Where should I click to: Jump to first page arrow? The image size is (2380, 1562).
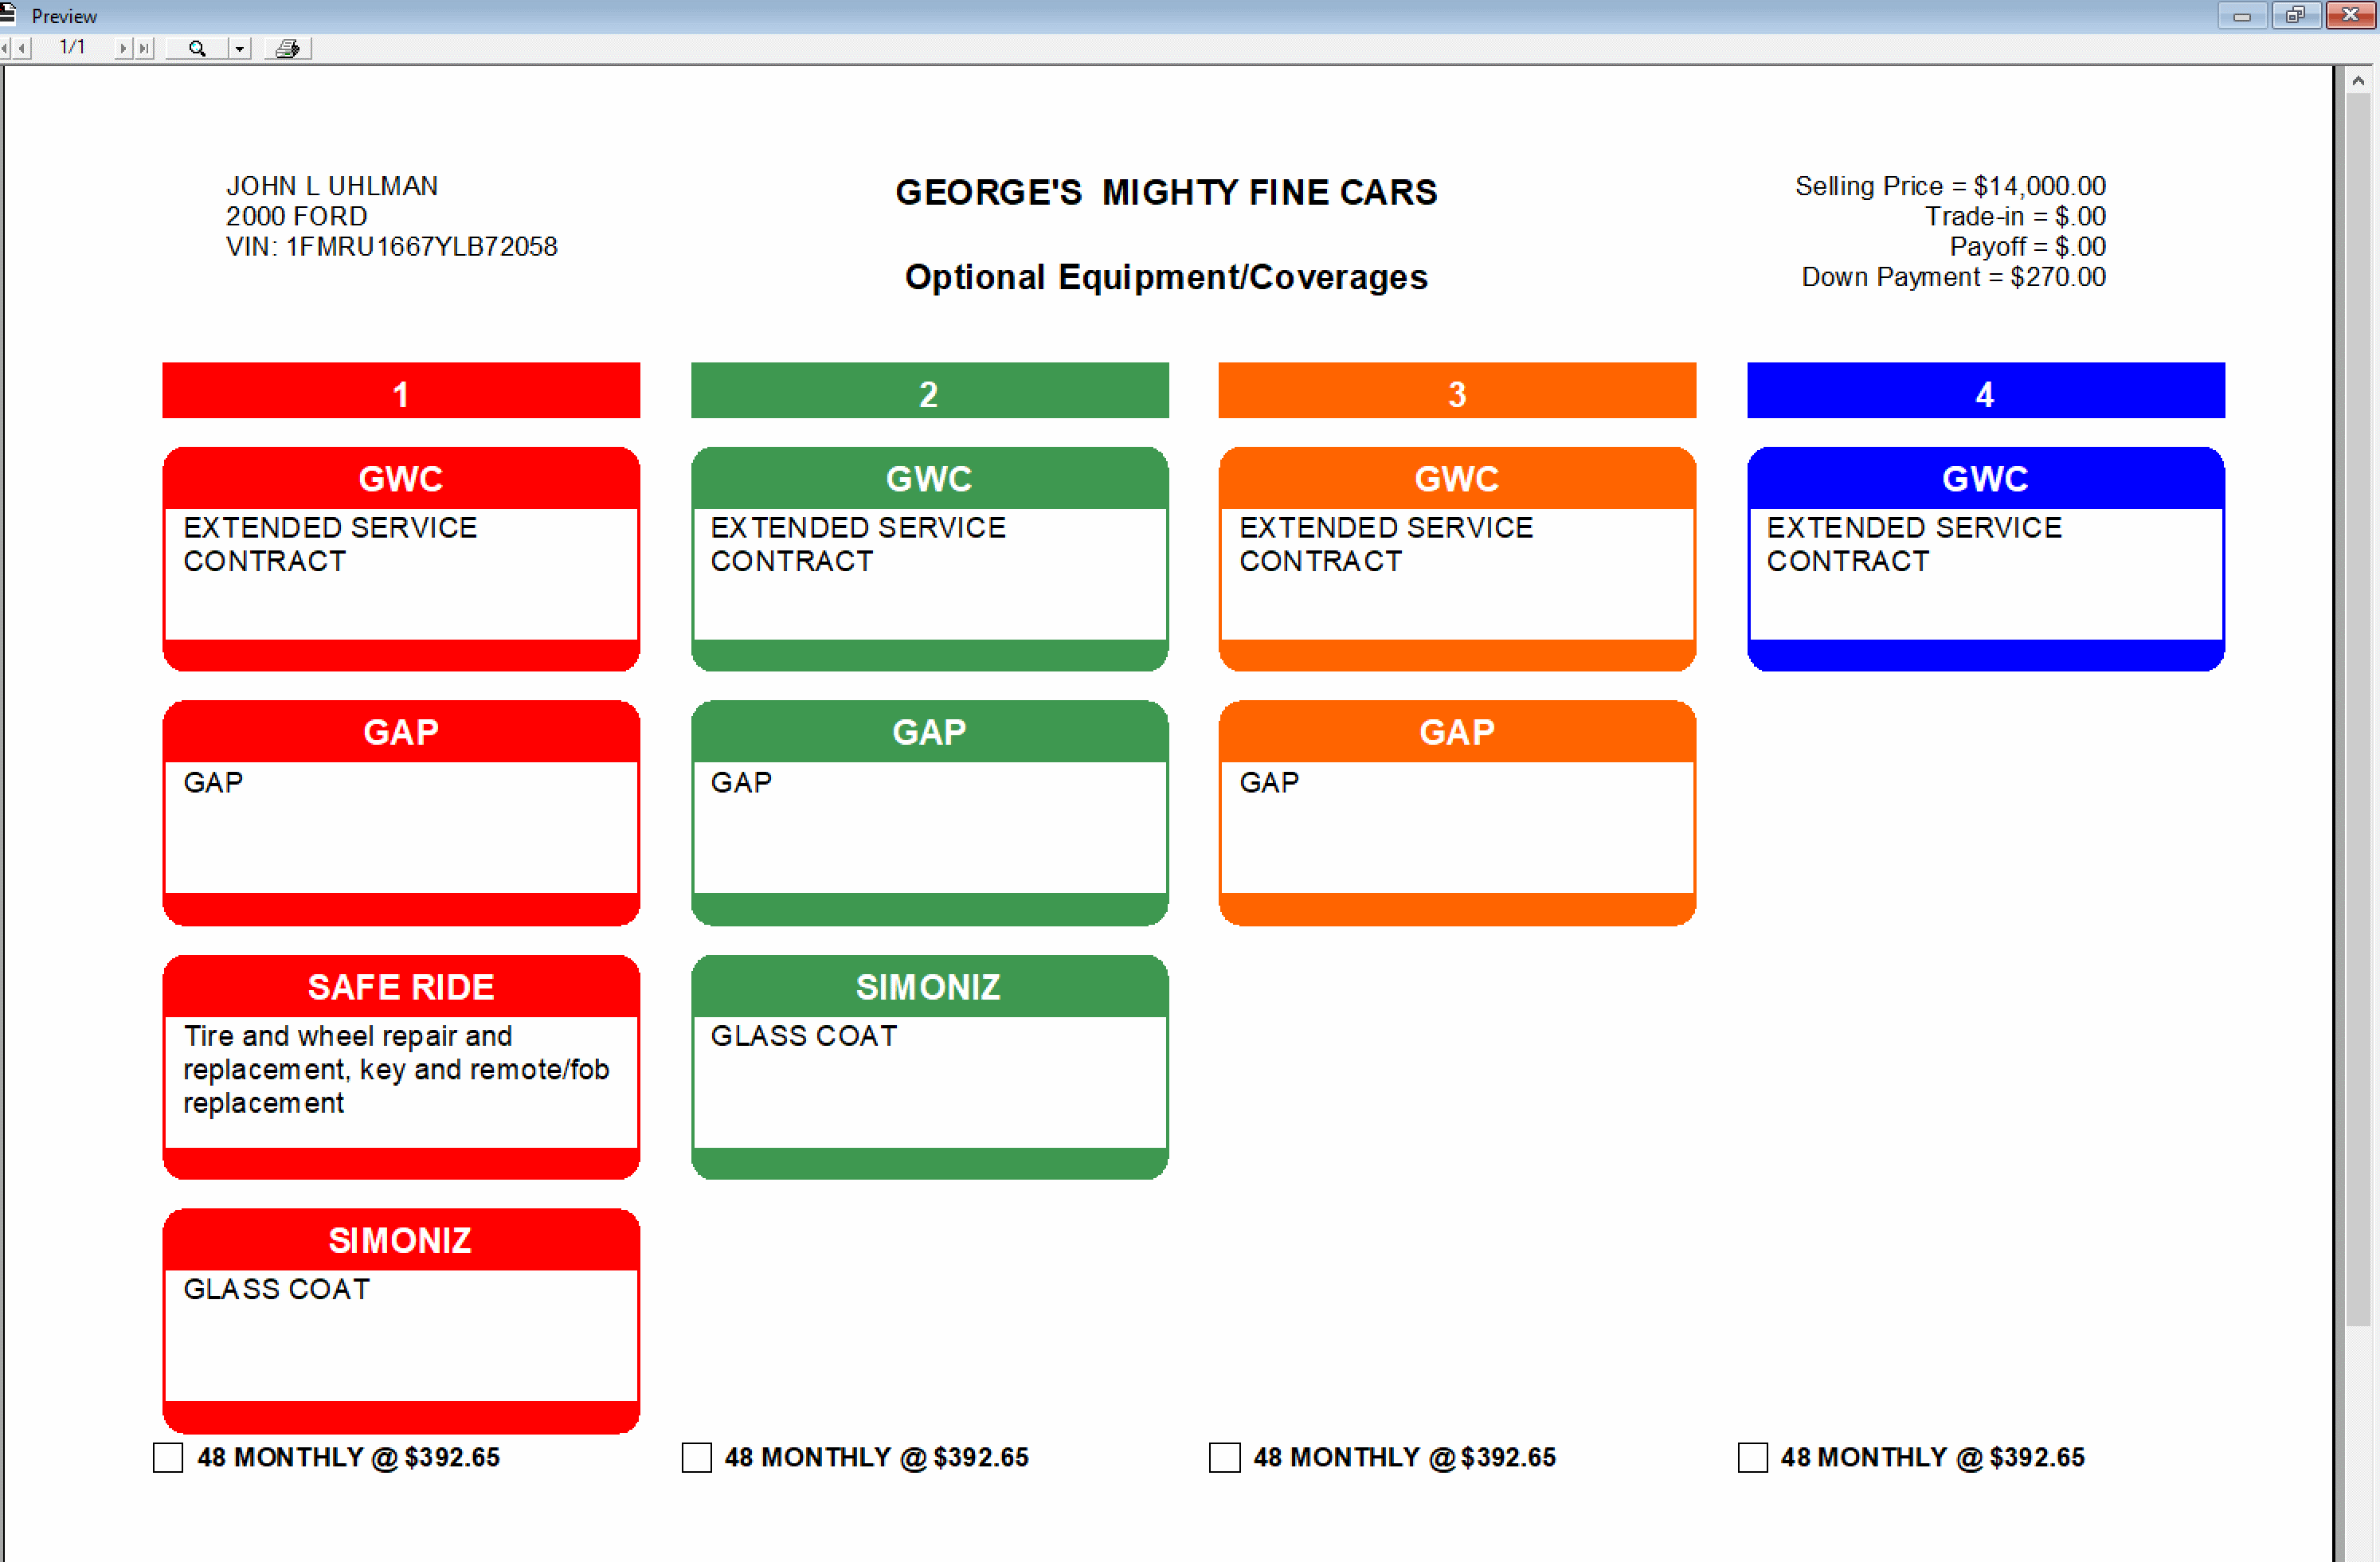click(5, 48)
